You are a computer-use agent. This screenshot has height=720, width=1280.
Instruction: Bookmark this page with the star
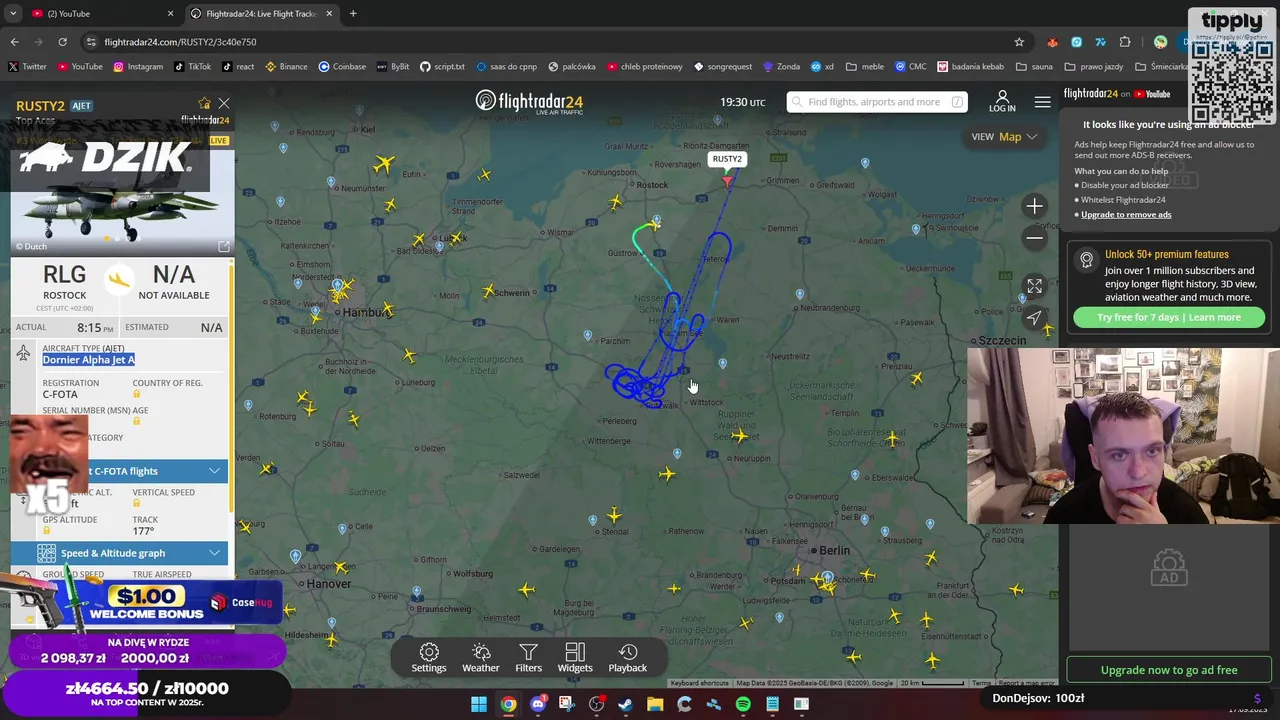pyautogui.click(x=1019, y=42)
